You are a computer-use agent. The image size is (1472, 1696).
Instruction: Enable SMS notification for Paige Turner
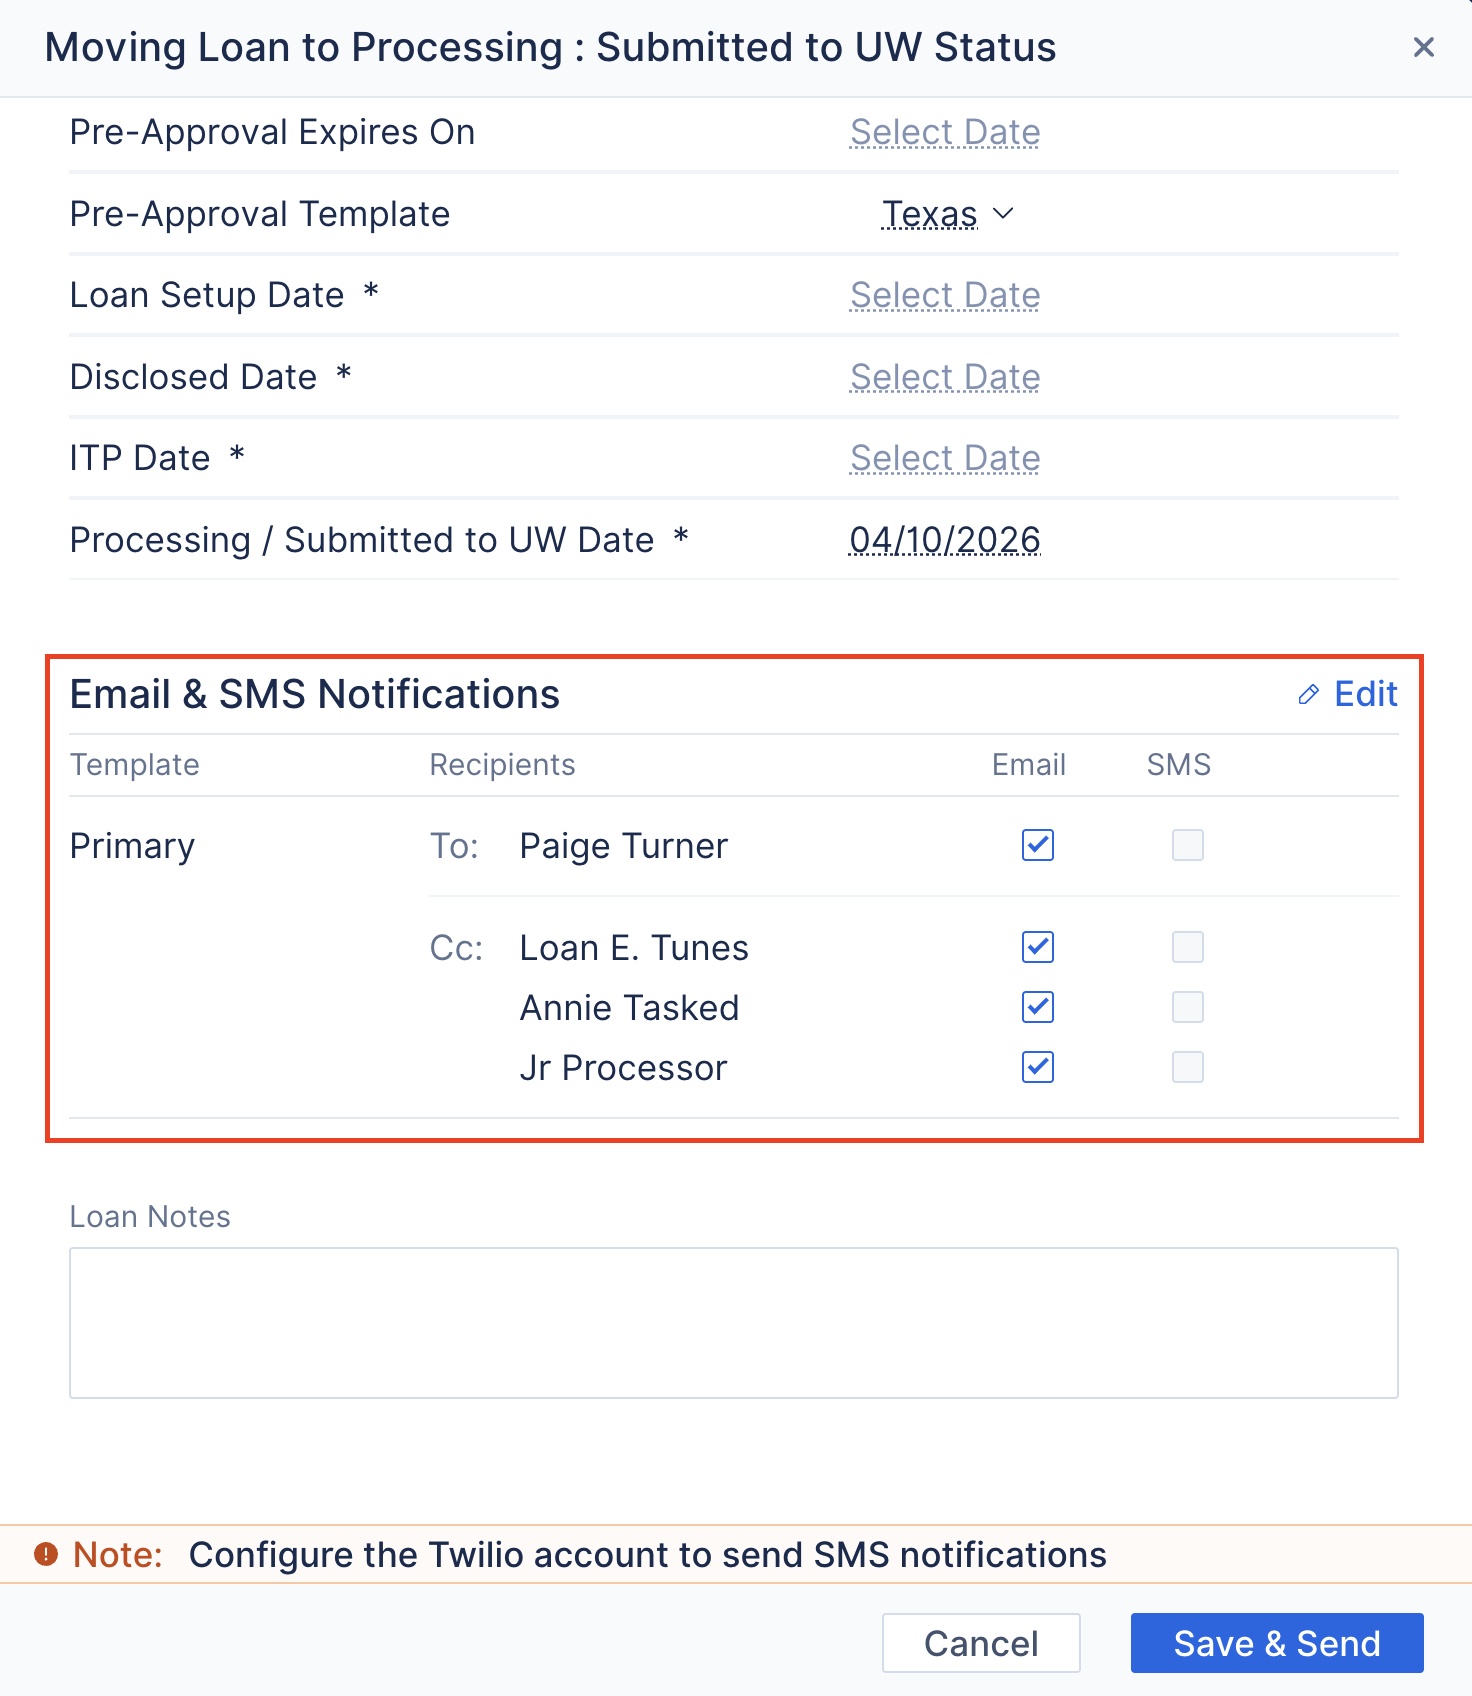1187,845
